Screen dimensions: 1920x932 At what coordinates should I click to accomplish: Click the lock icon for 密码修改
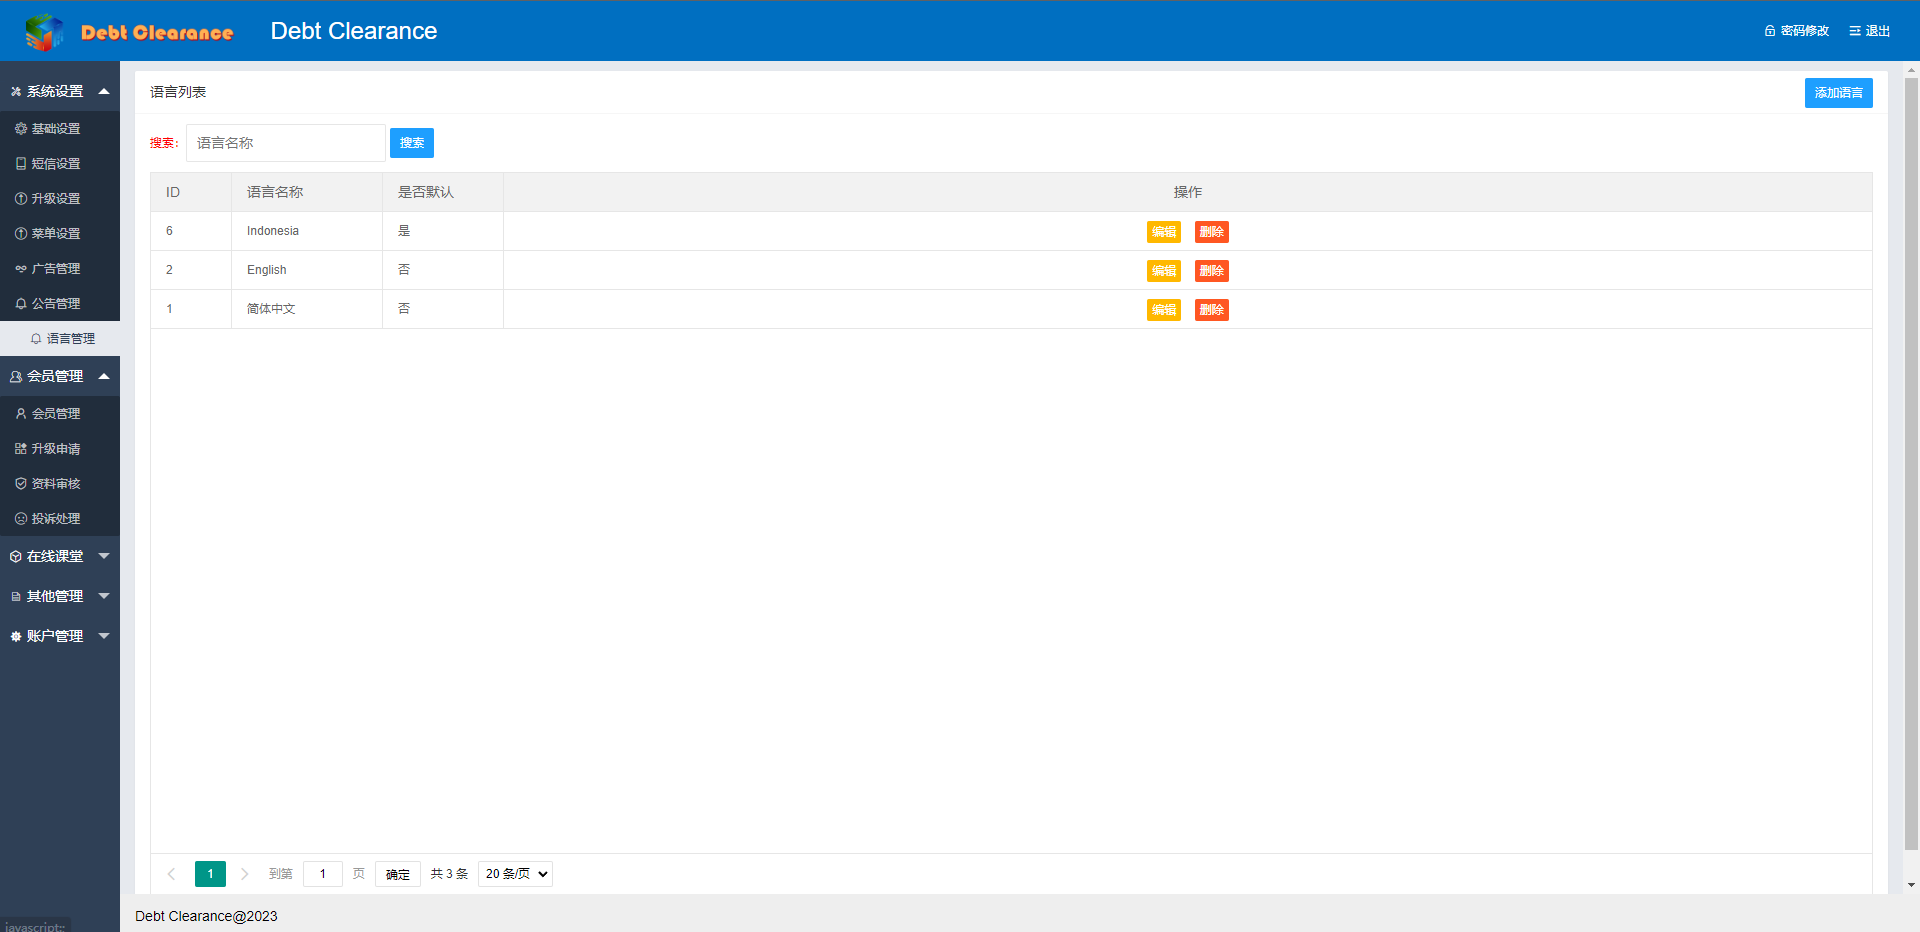coord(1770,31)
